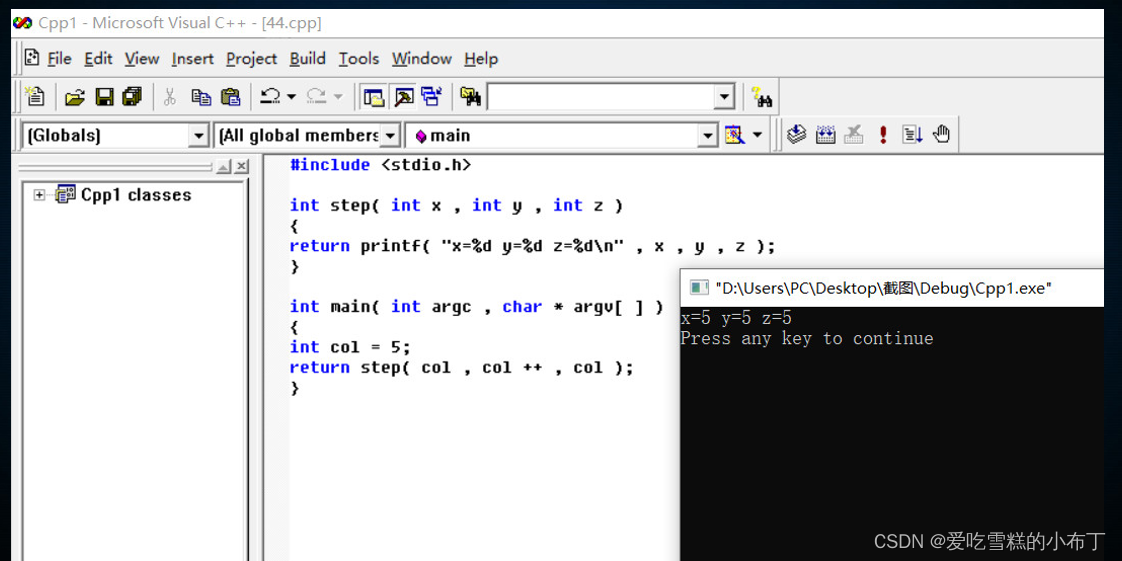Toggle the Output window icon
This screenshot has width=1122, height=561.
(404, 97)
